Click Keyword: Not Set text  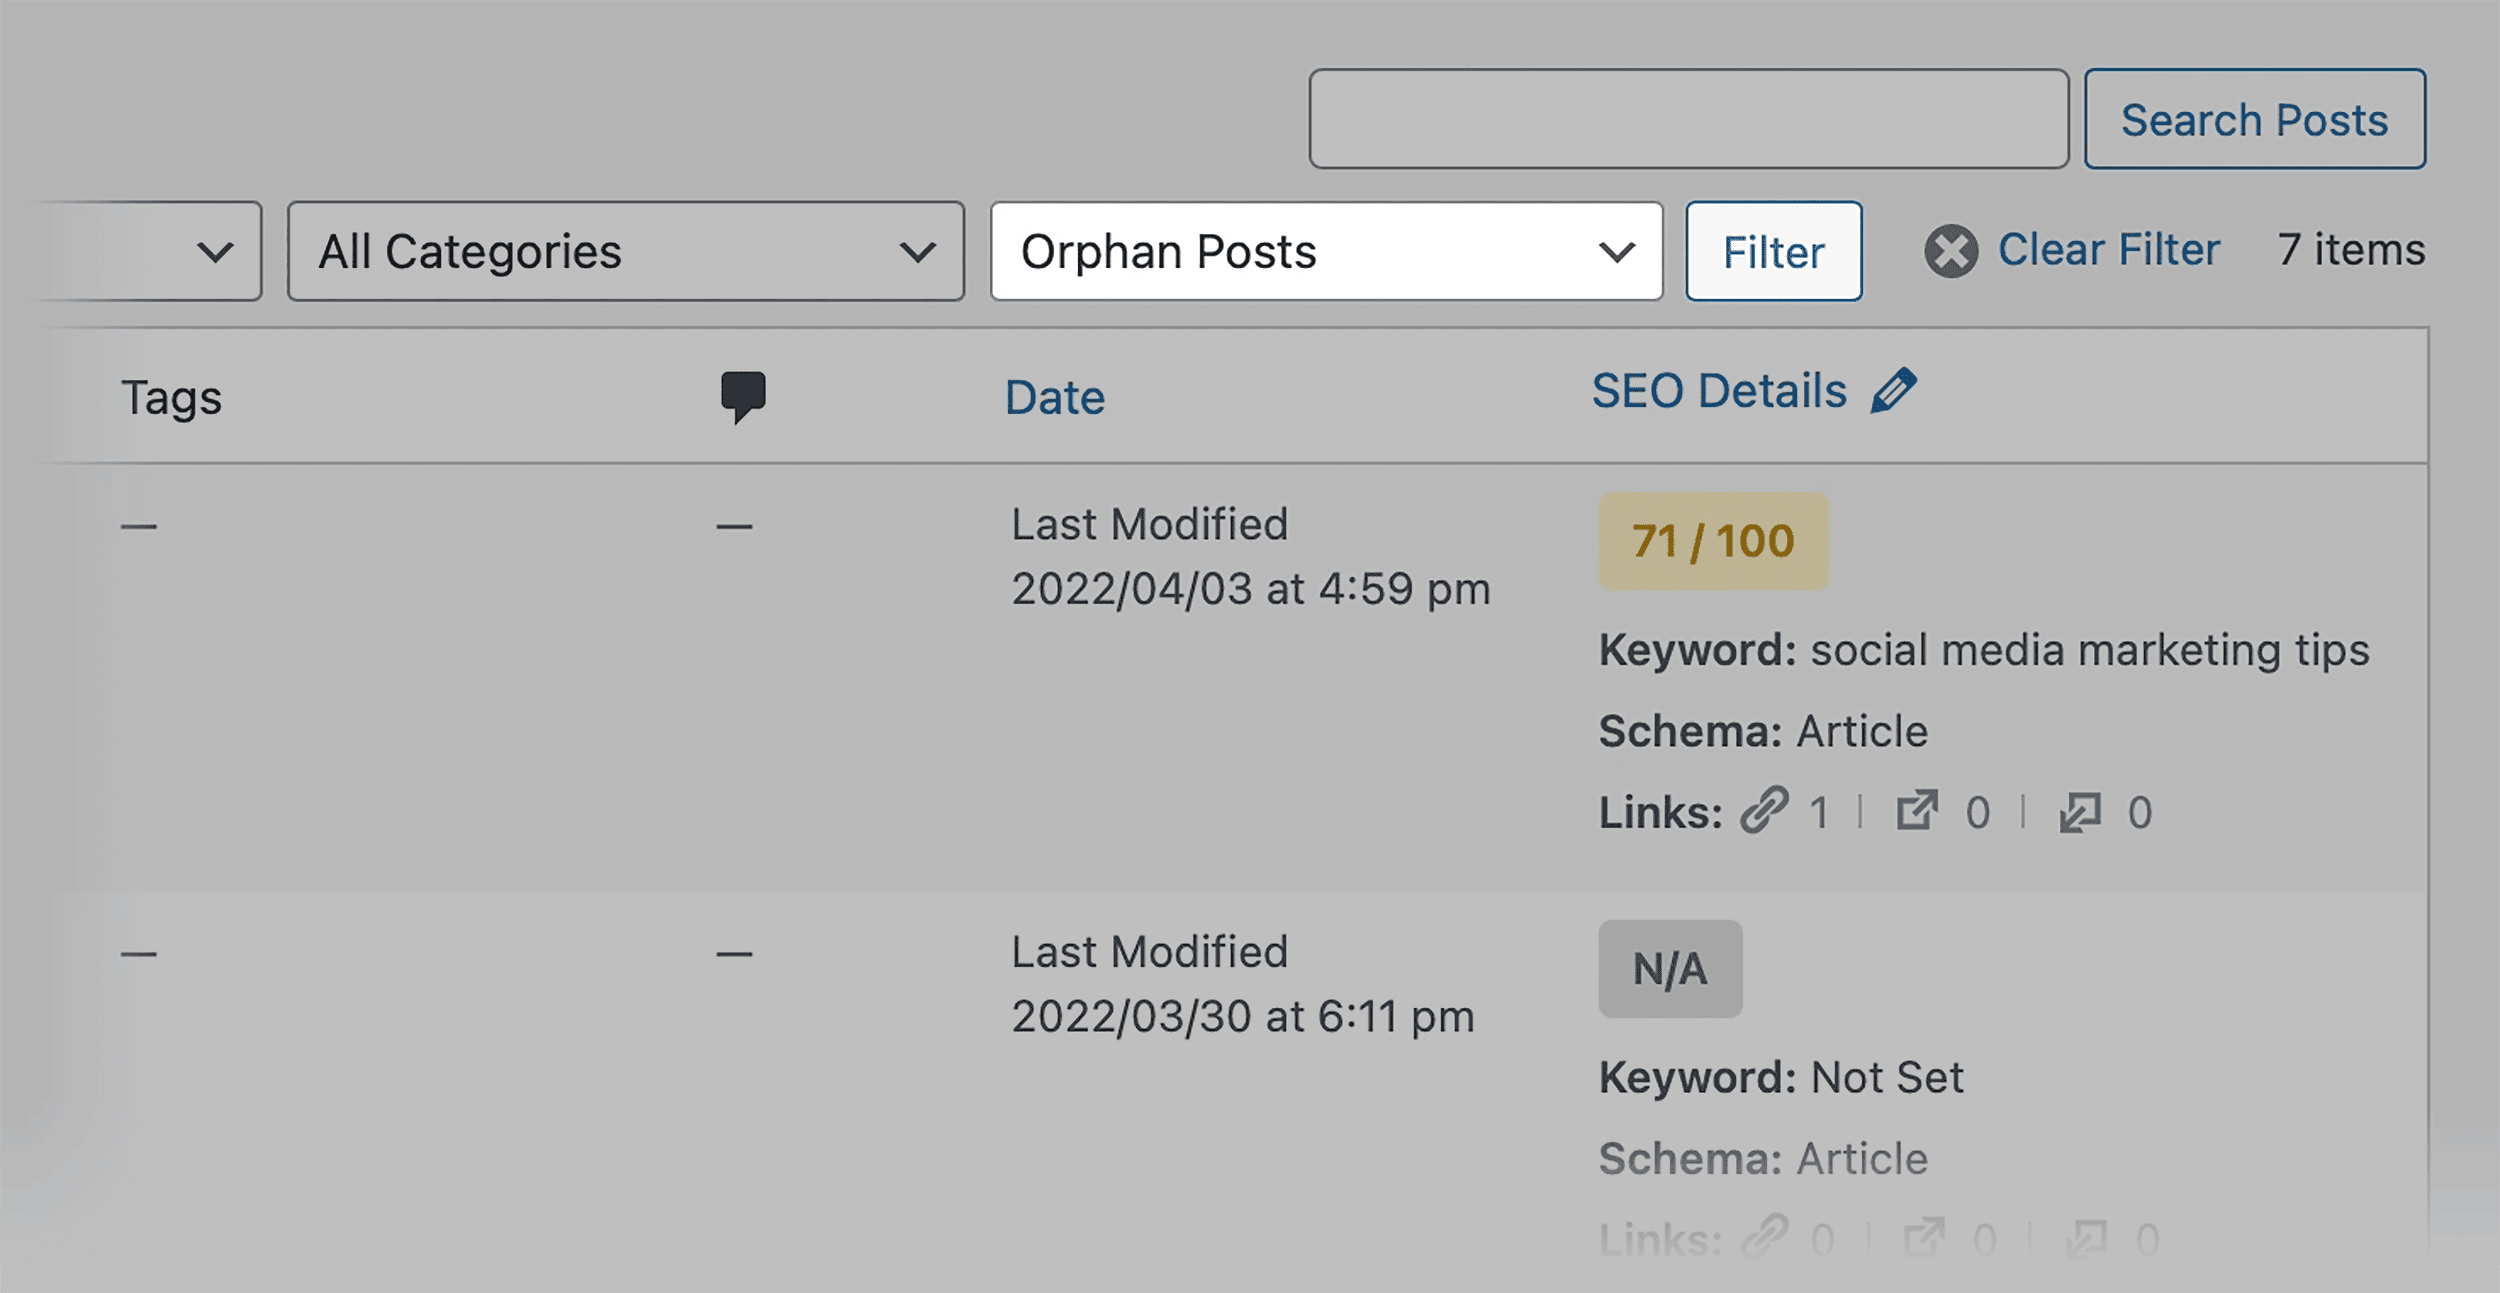[1781, 1078]
